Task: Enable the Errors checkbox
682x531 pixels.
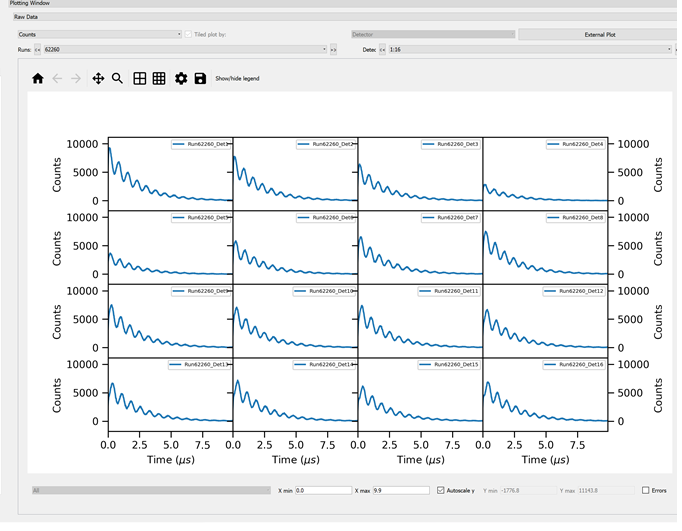Action: pyautogui.click(x=646, y=490)
